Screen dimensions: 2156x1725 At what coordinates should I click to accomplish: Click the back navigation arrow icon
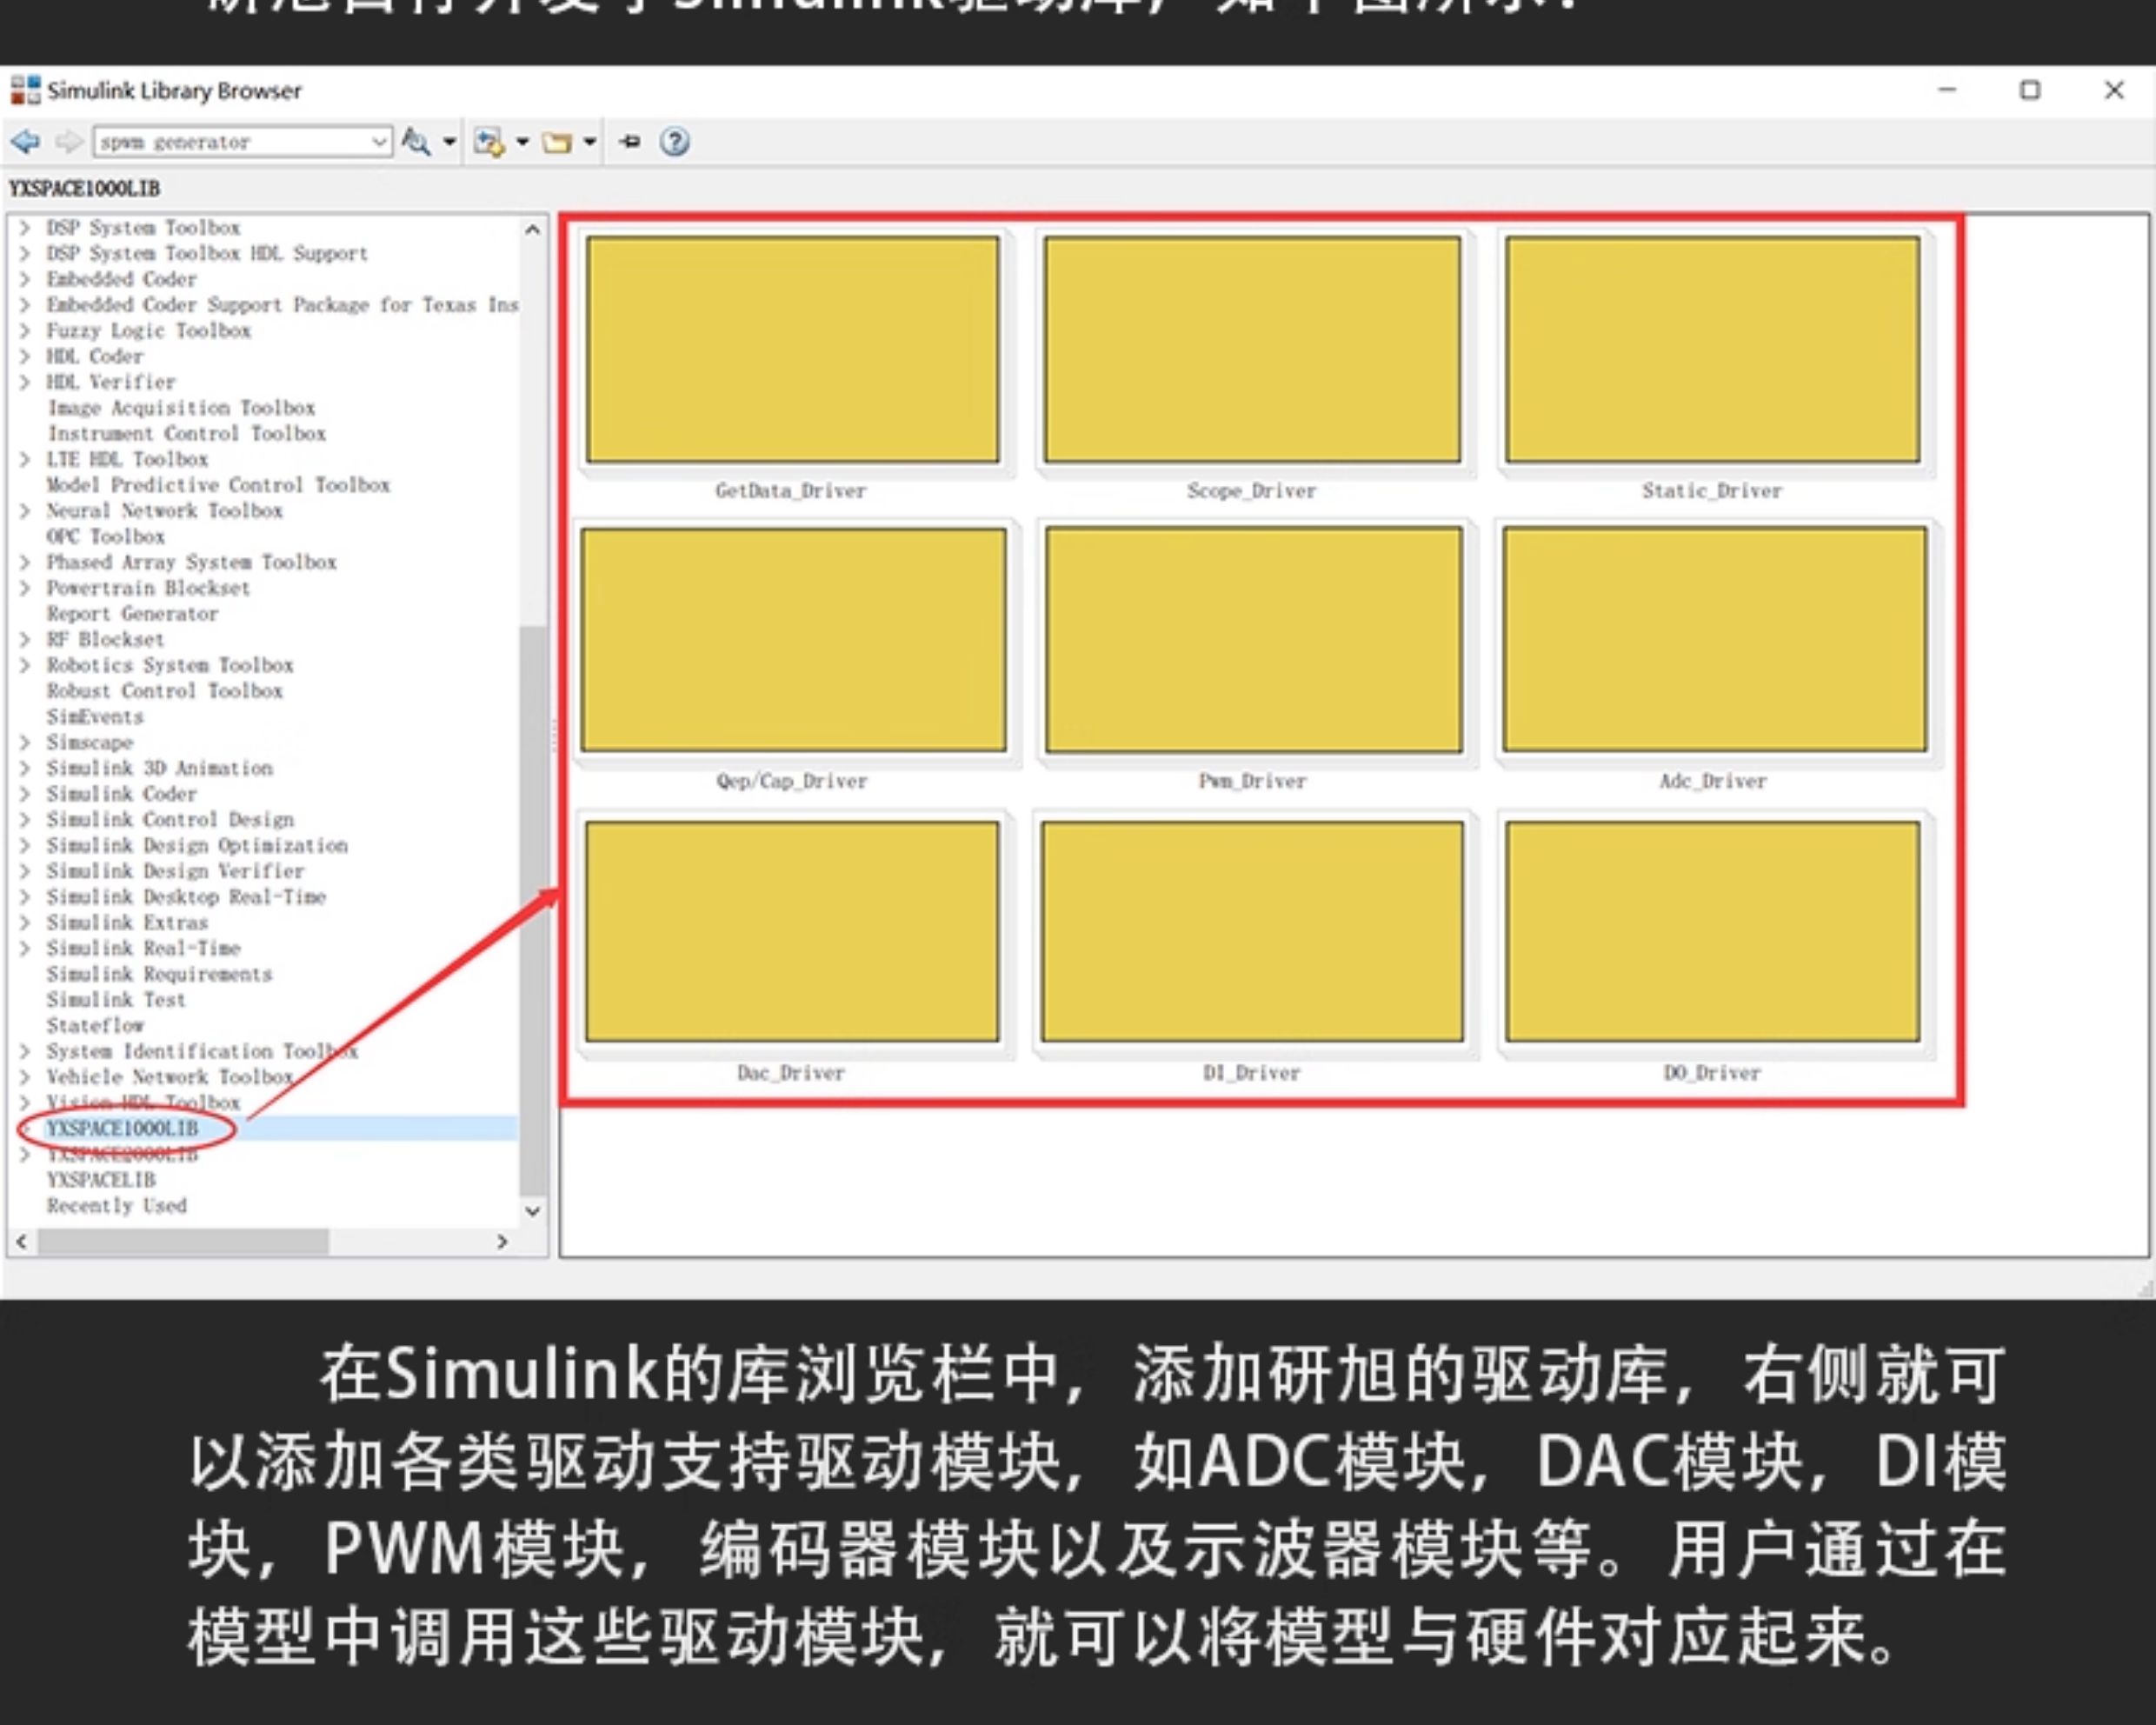[x=25, y=142]
